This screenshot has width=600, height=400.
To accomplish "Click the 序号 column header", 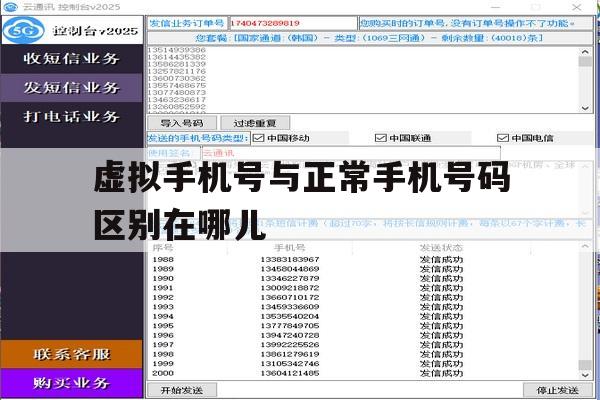I will [163, 248].
